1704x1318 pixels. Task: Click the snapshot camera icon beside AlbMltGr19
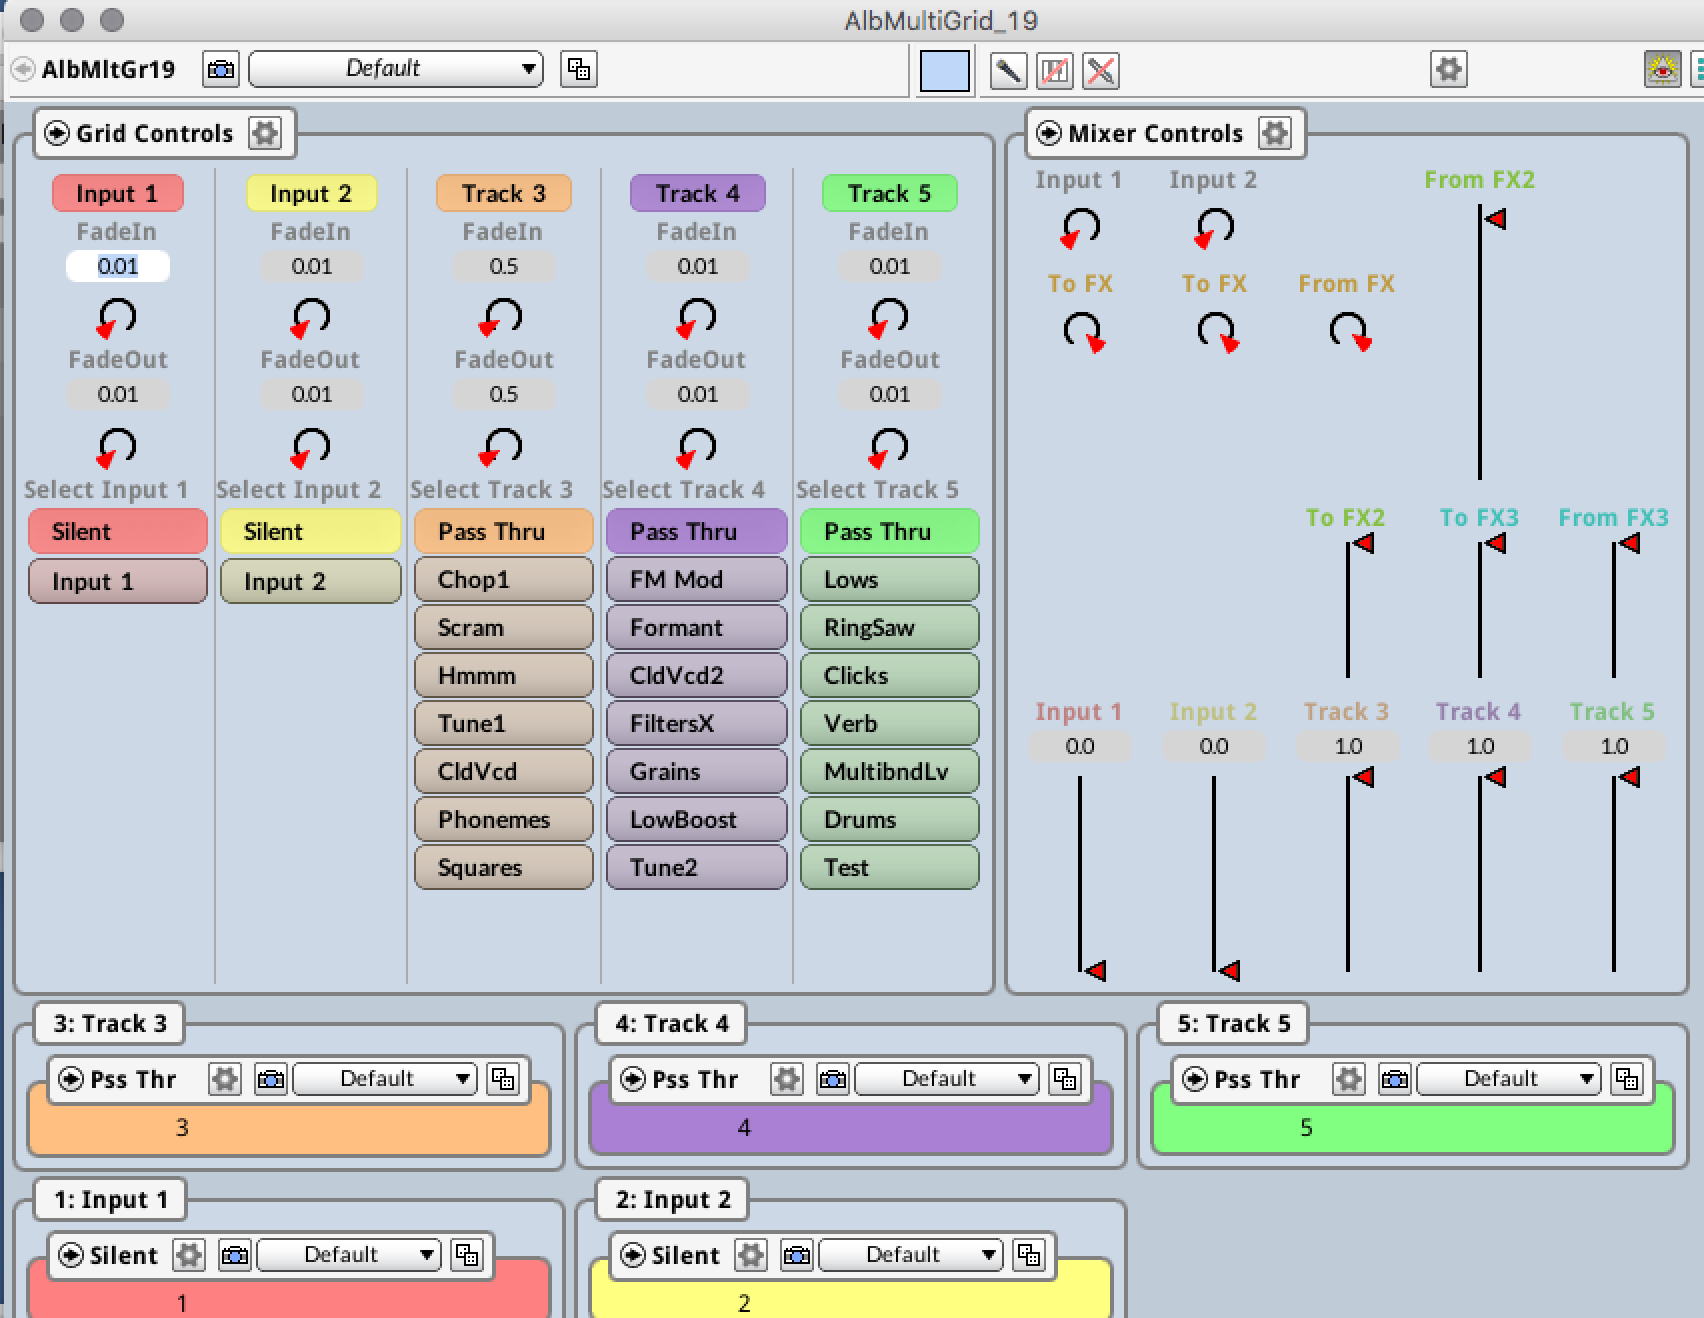click(221, 69)
